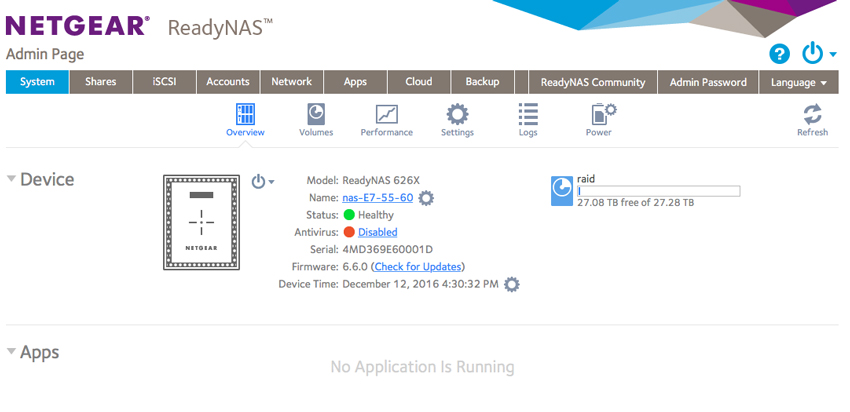Collapse the Device section triangle
Image resolution: width=850 pixels, height=412 pixels.
point(11,178)
